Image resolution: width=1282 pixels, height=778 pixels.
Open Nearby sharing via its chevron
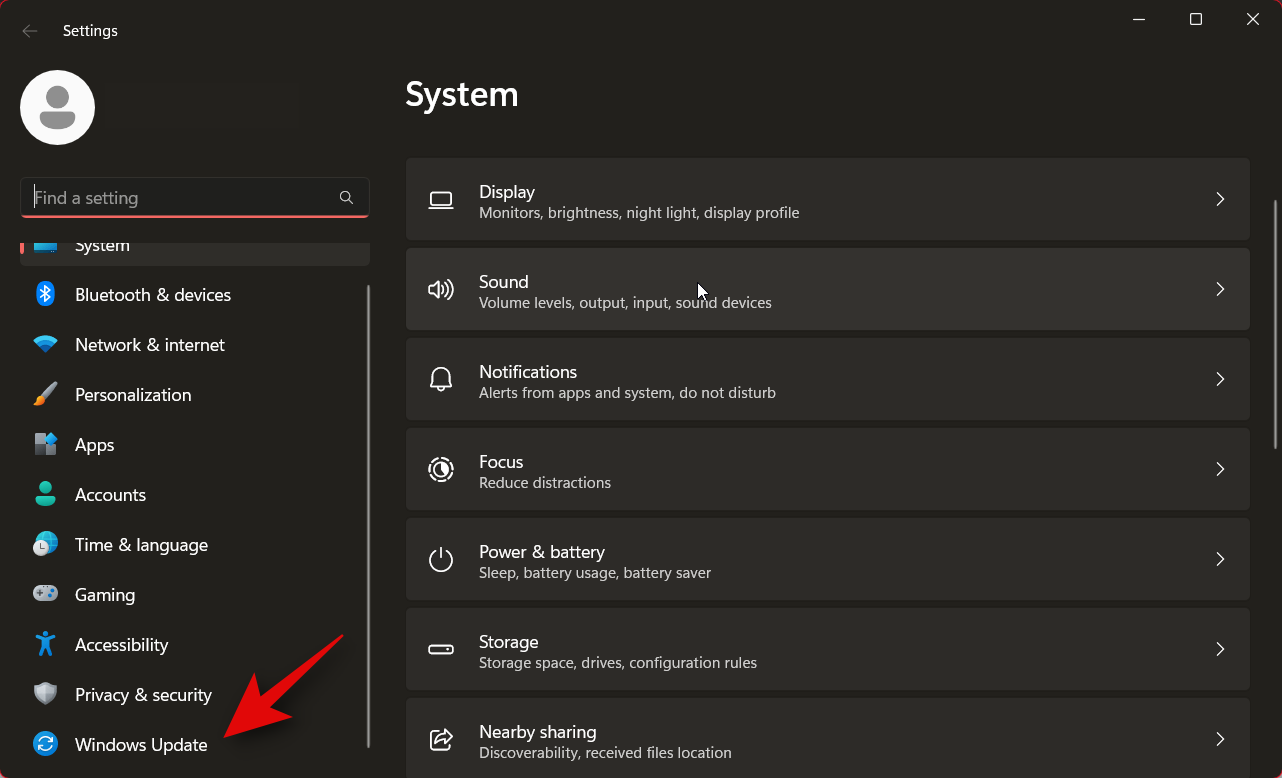[x=1220, y=739]
